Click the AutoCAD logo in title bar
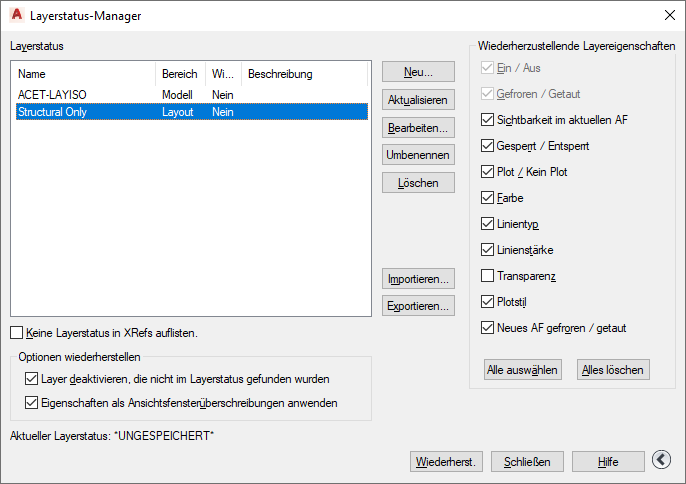 tap(17, 15)
